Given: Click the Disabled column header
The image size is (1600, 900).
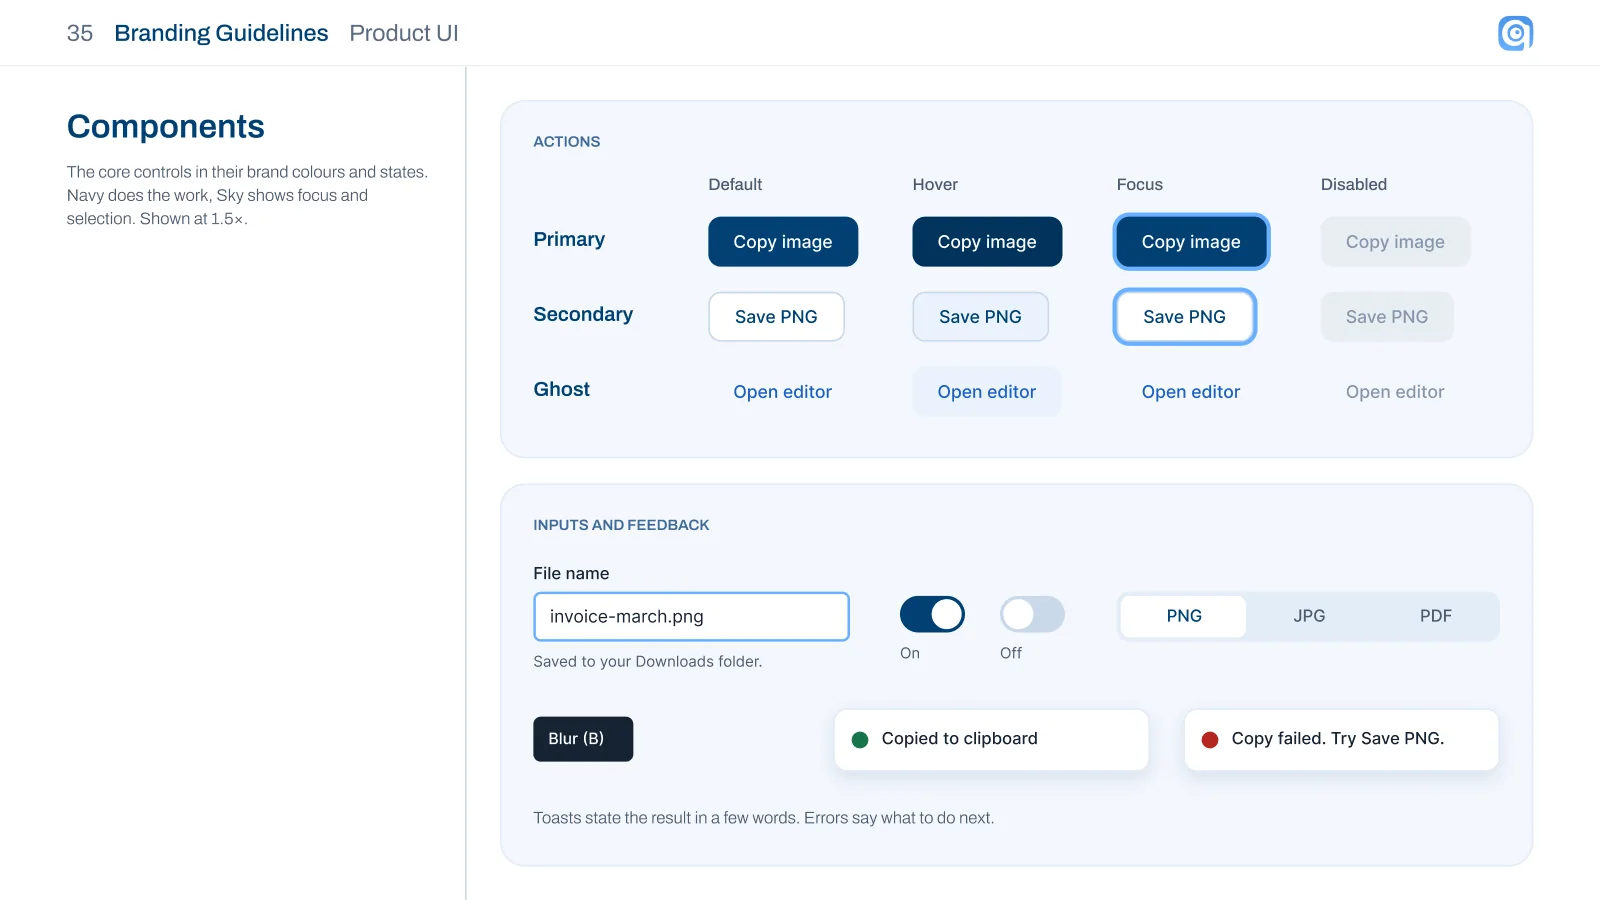Looking at the screenshot, I should point(1354,184).
